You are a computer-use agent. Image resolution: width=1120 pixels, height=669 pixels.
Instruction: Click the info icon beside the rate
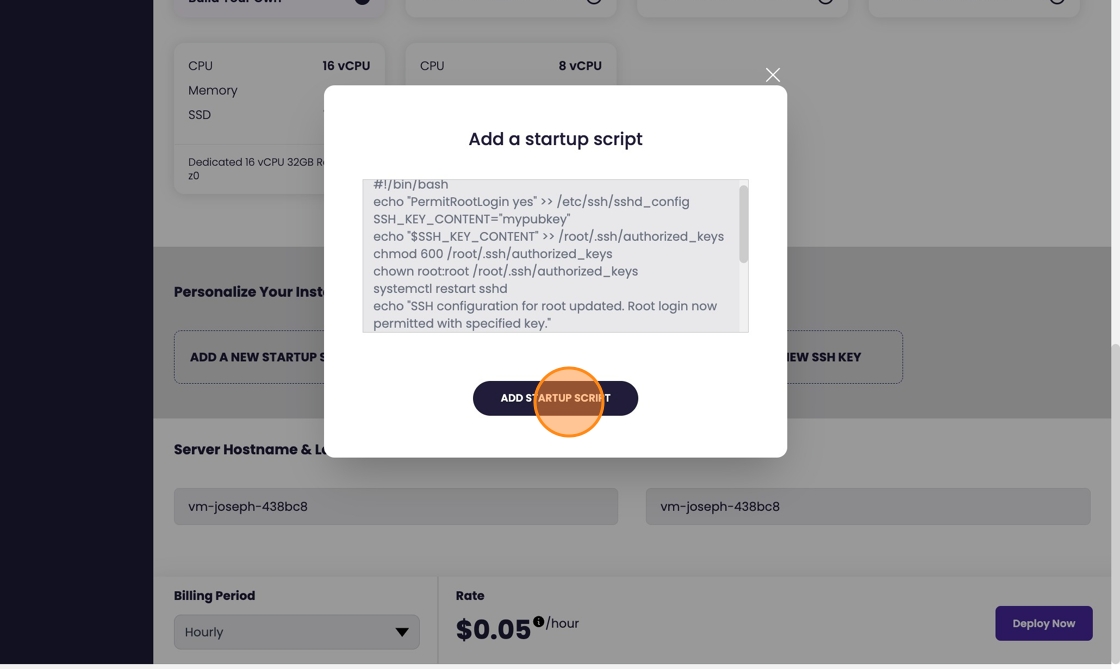538,621
